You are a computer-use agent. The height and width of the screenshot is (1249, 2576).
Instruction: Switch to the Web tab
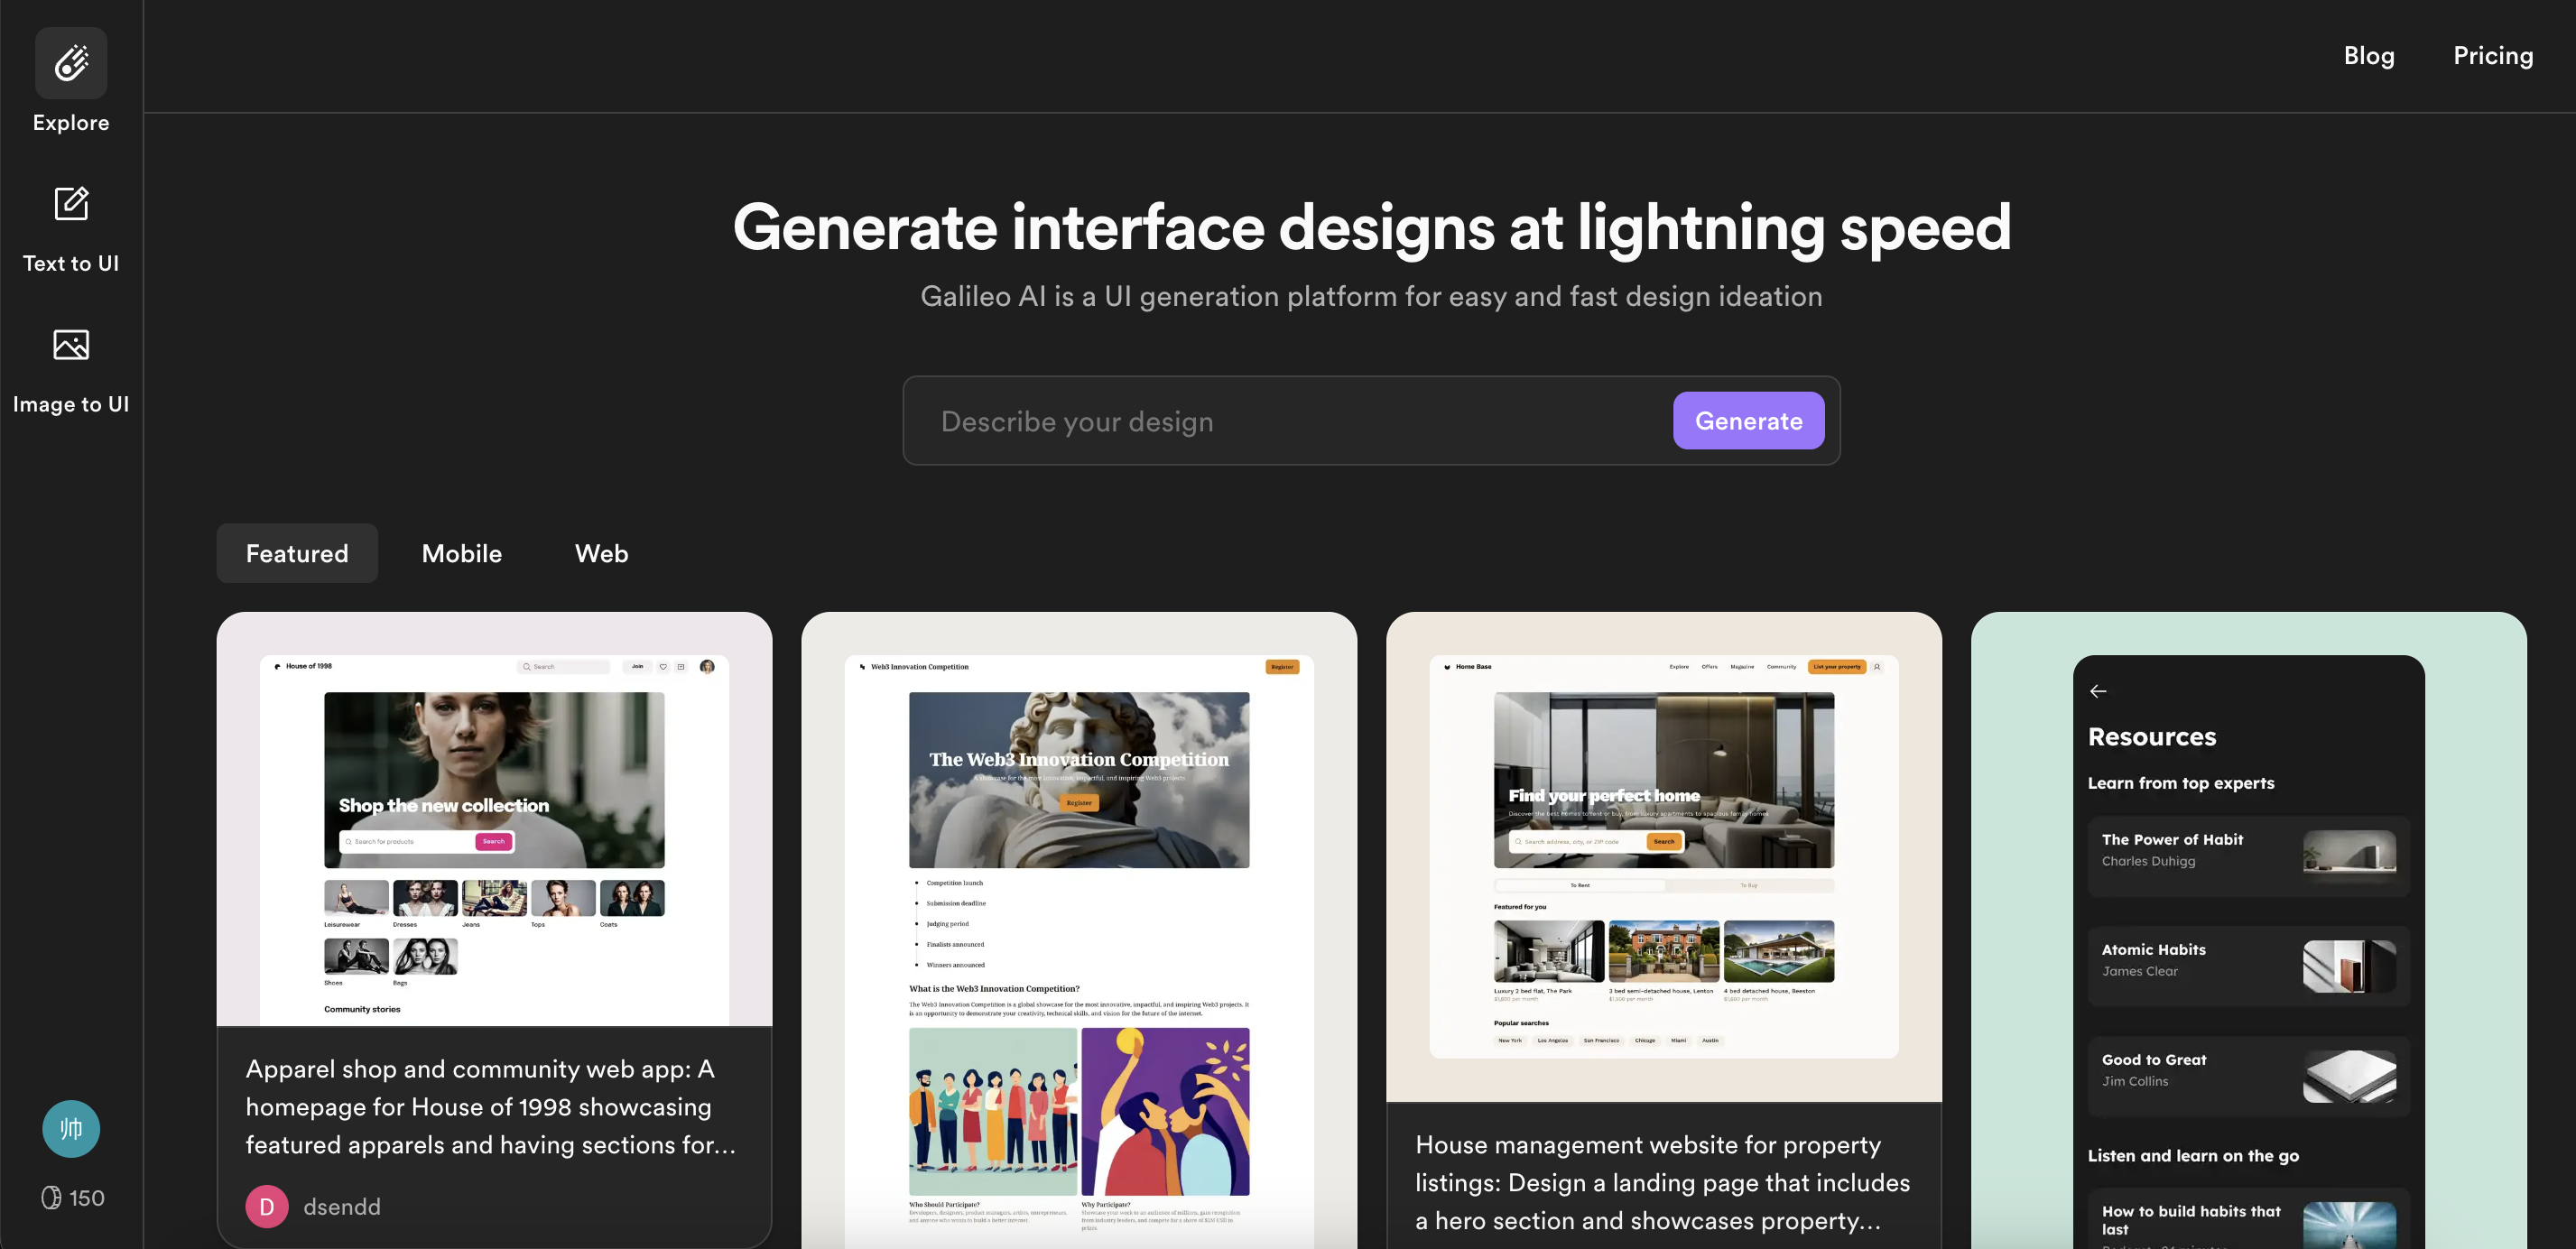[x=601, y=553]
